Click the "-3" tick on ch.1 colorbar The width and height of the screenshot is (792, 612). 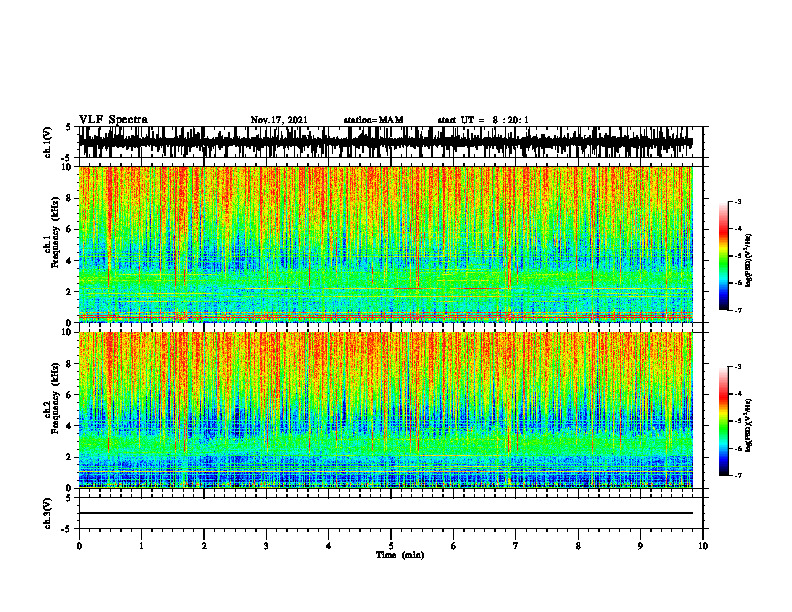[739, 201]
